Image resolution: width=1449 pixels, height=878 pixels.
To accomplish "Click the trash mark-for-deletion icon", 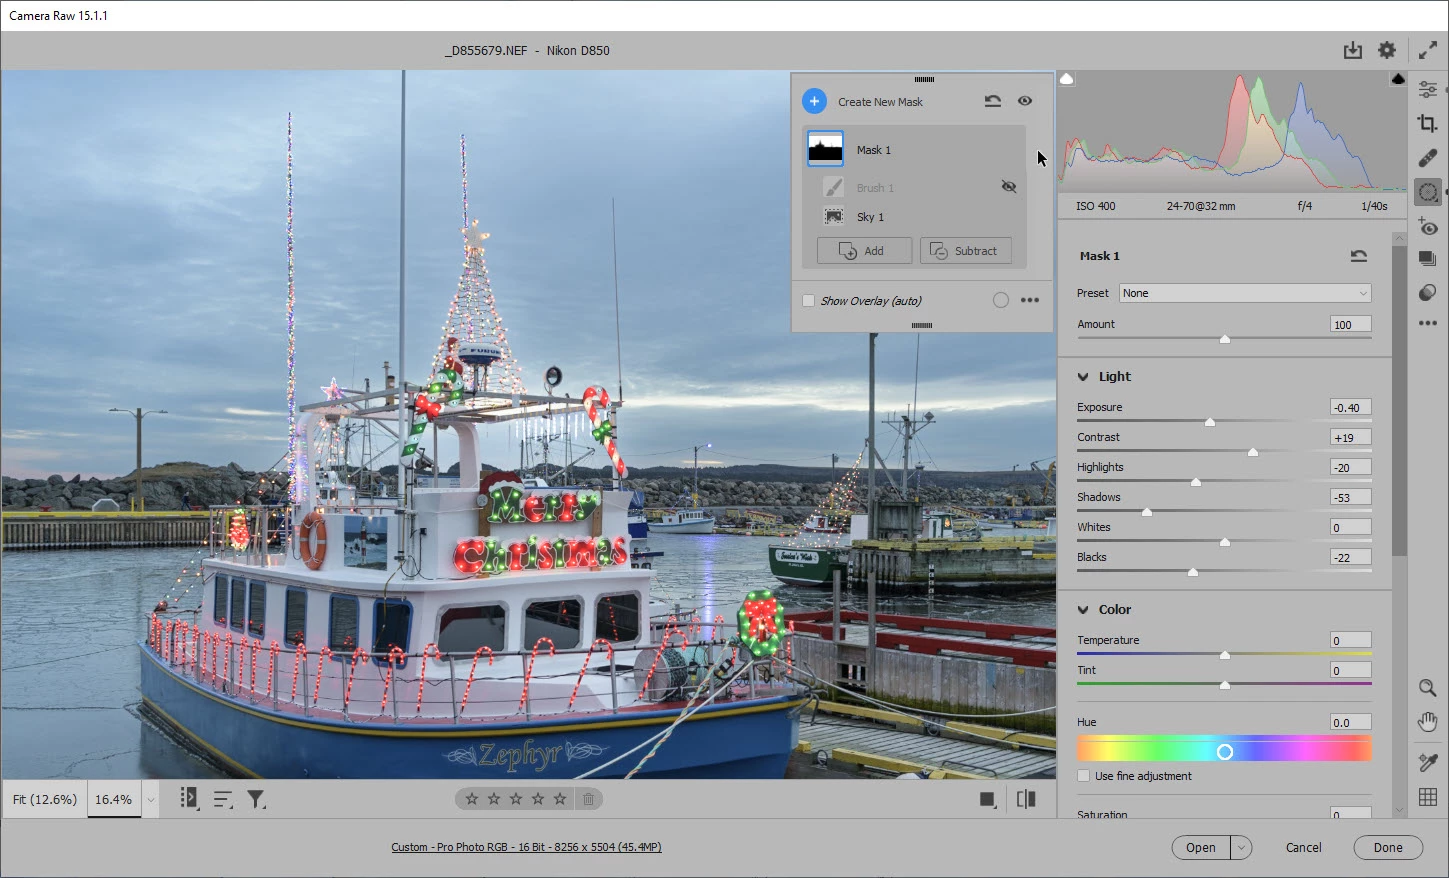I will coord(589,799).
